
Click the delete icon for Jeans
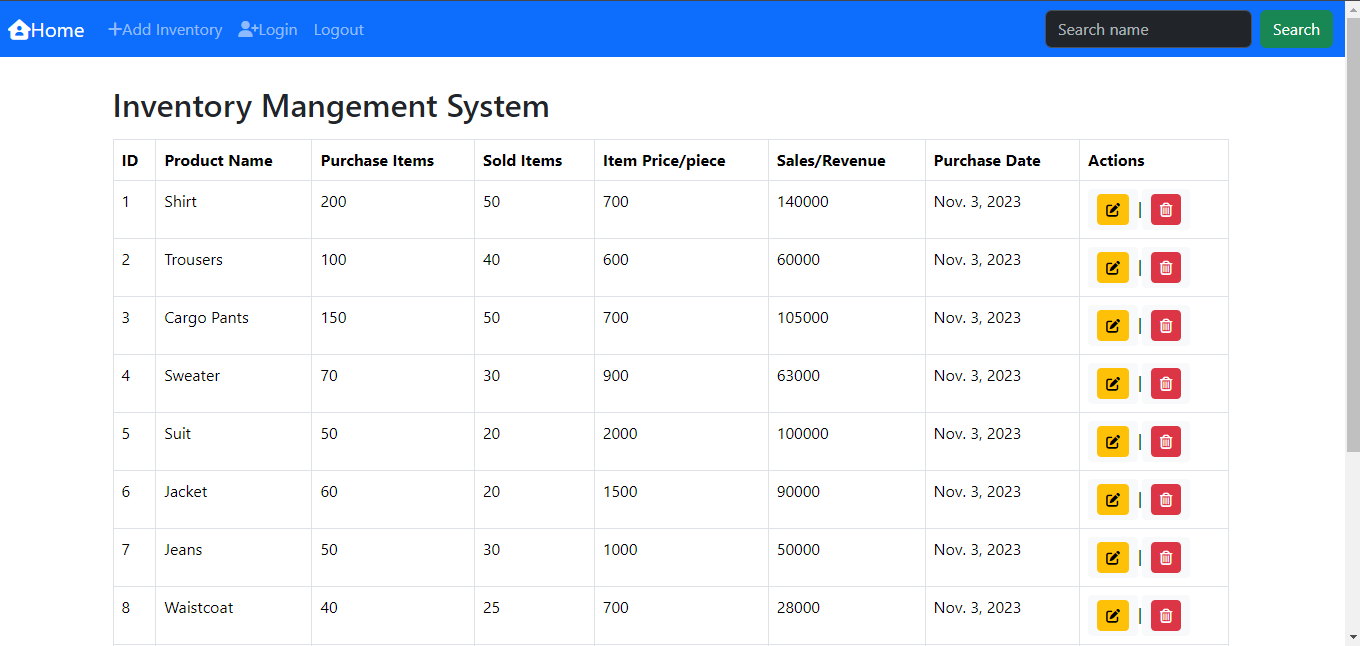1165,557
